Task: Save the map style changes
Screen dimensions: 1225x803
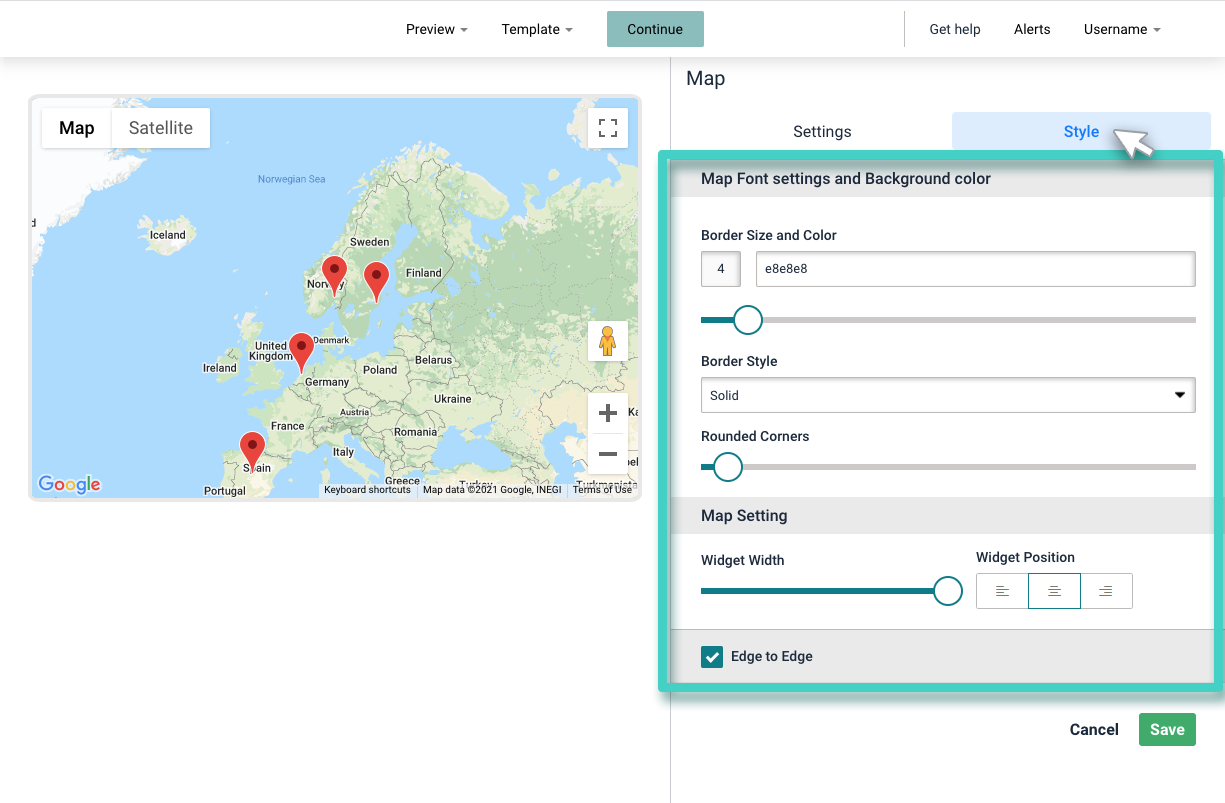Action: [1167, 729]
